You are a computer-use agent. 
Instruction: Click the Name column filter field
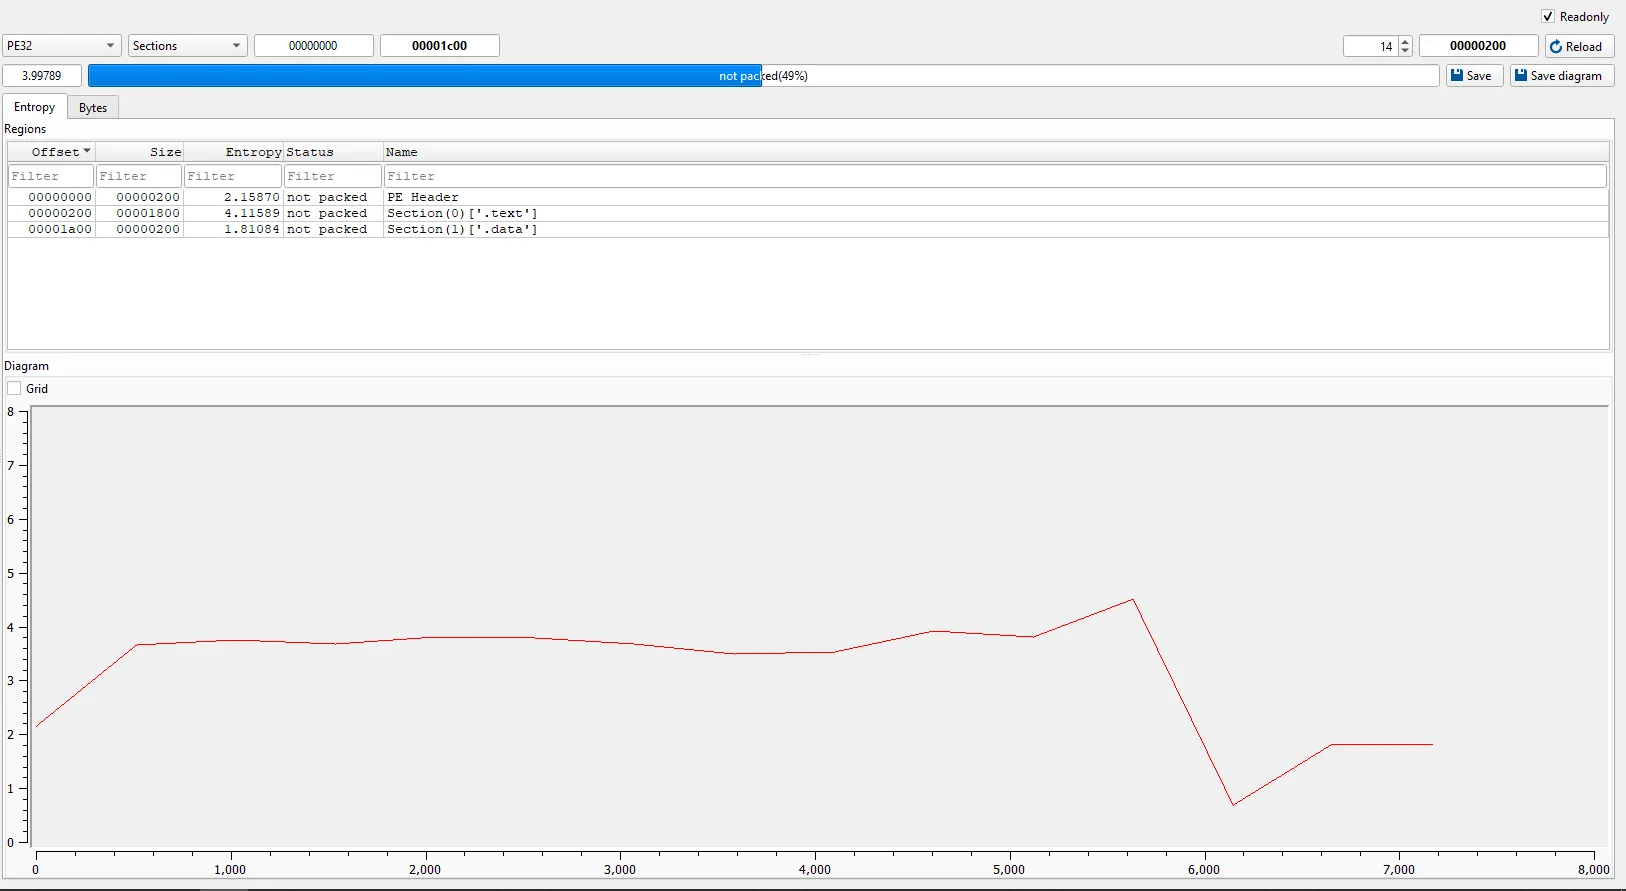point(994,176)
